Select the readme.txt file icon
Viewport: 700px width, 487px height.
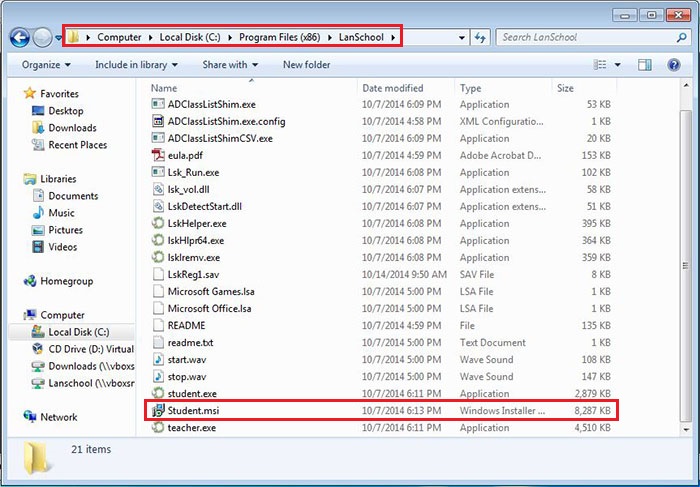click(x=158, y=342)
